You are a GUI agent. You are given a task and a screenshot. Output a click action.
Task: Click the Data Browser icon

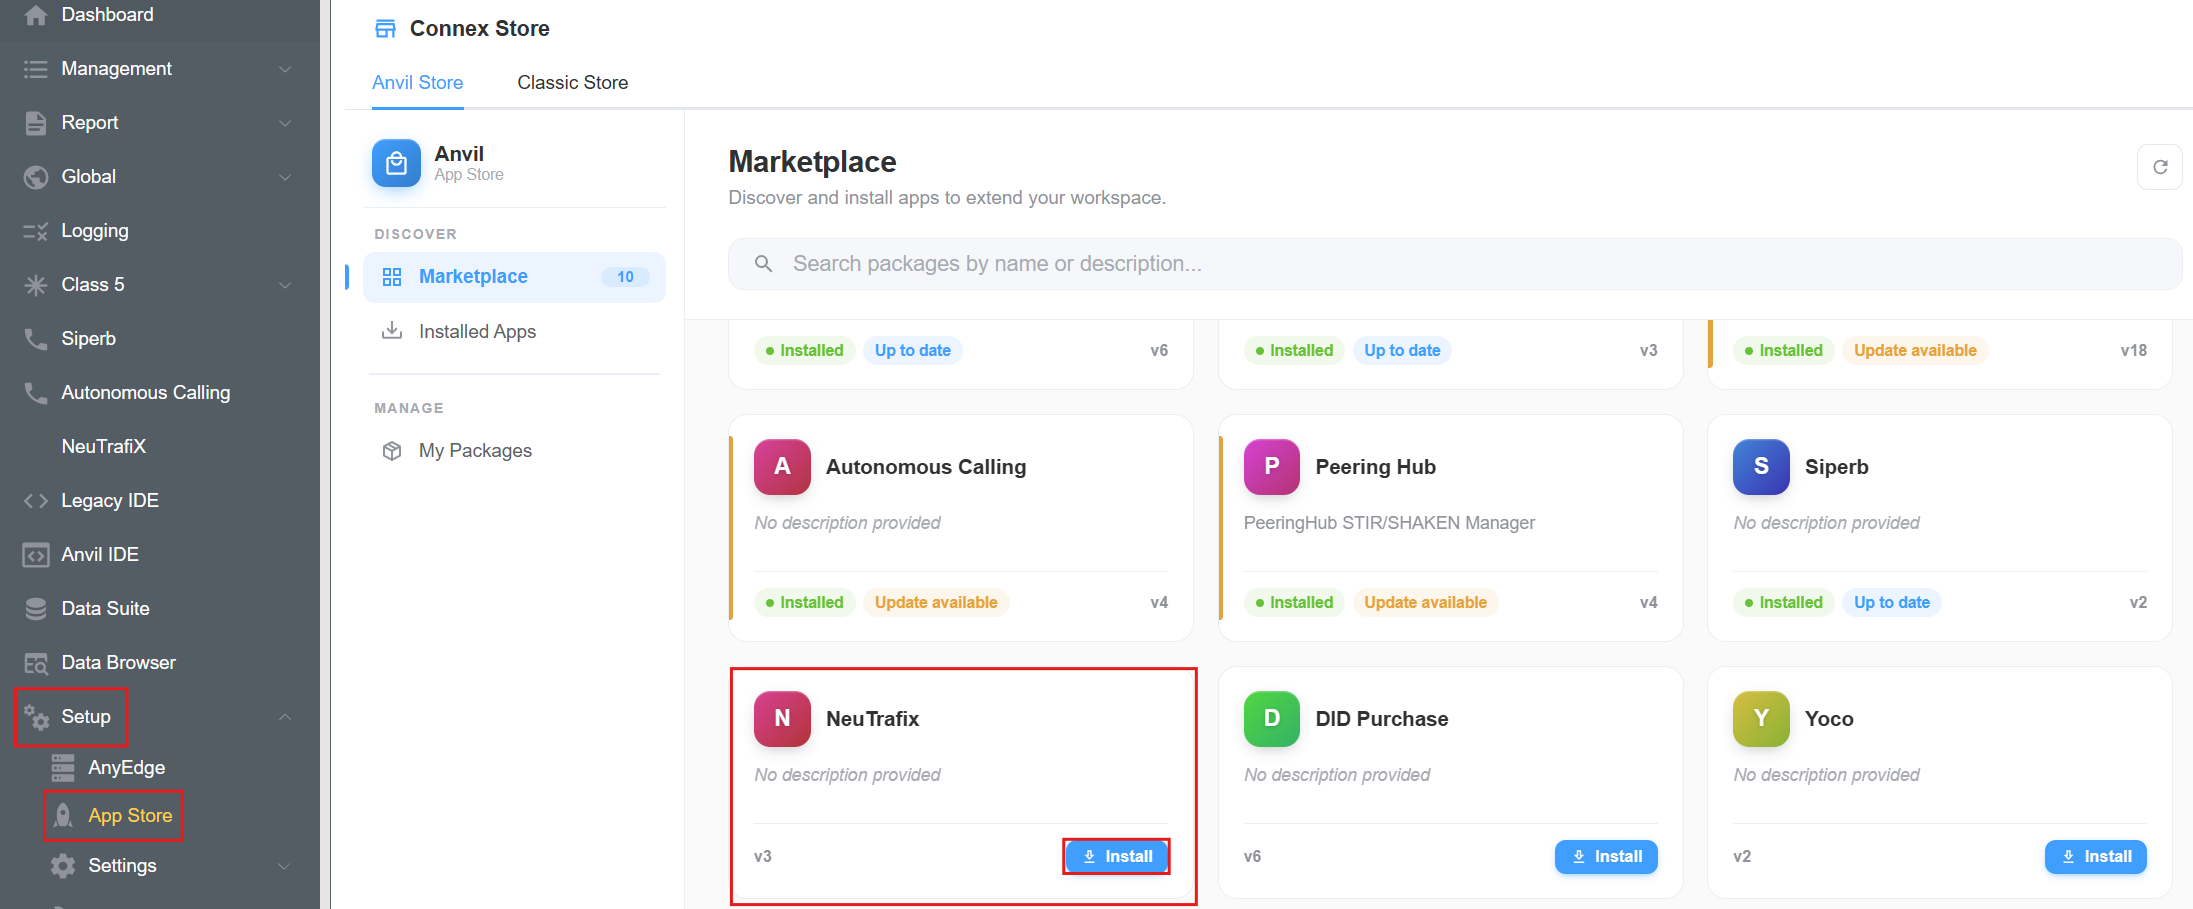pos(35,663)
